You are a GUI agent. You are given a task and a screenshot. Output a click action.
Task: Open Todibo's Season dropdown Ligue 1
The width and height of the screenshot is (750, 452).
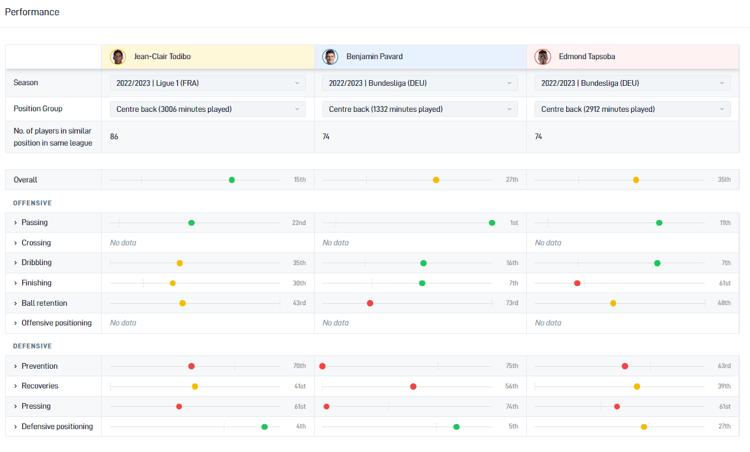207,83
